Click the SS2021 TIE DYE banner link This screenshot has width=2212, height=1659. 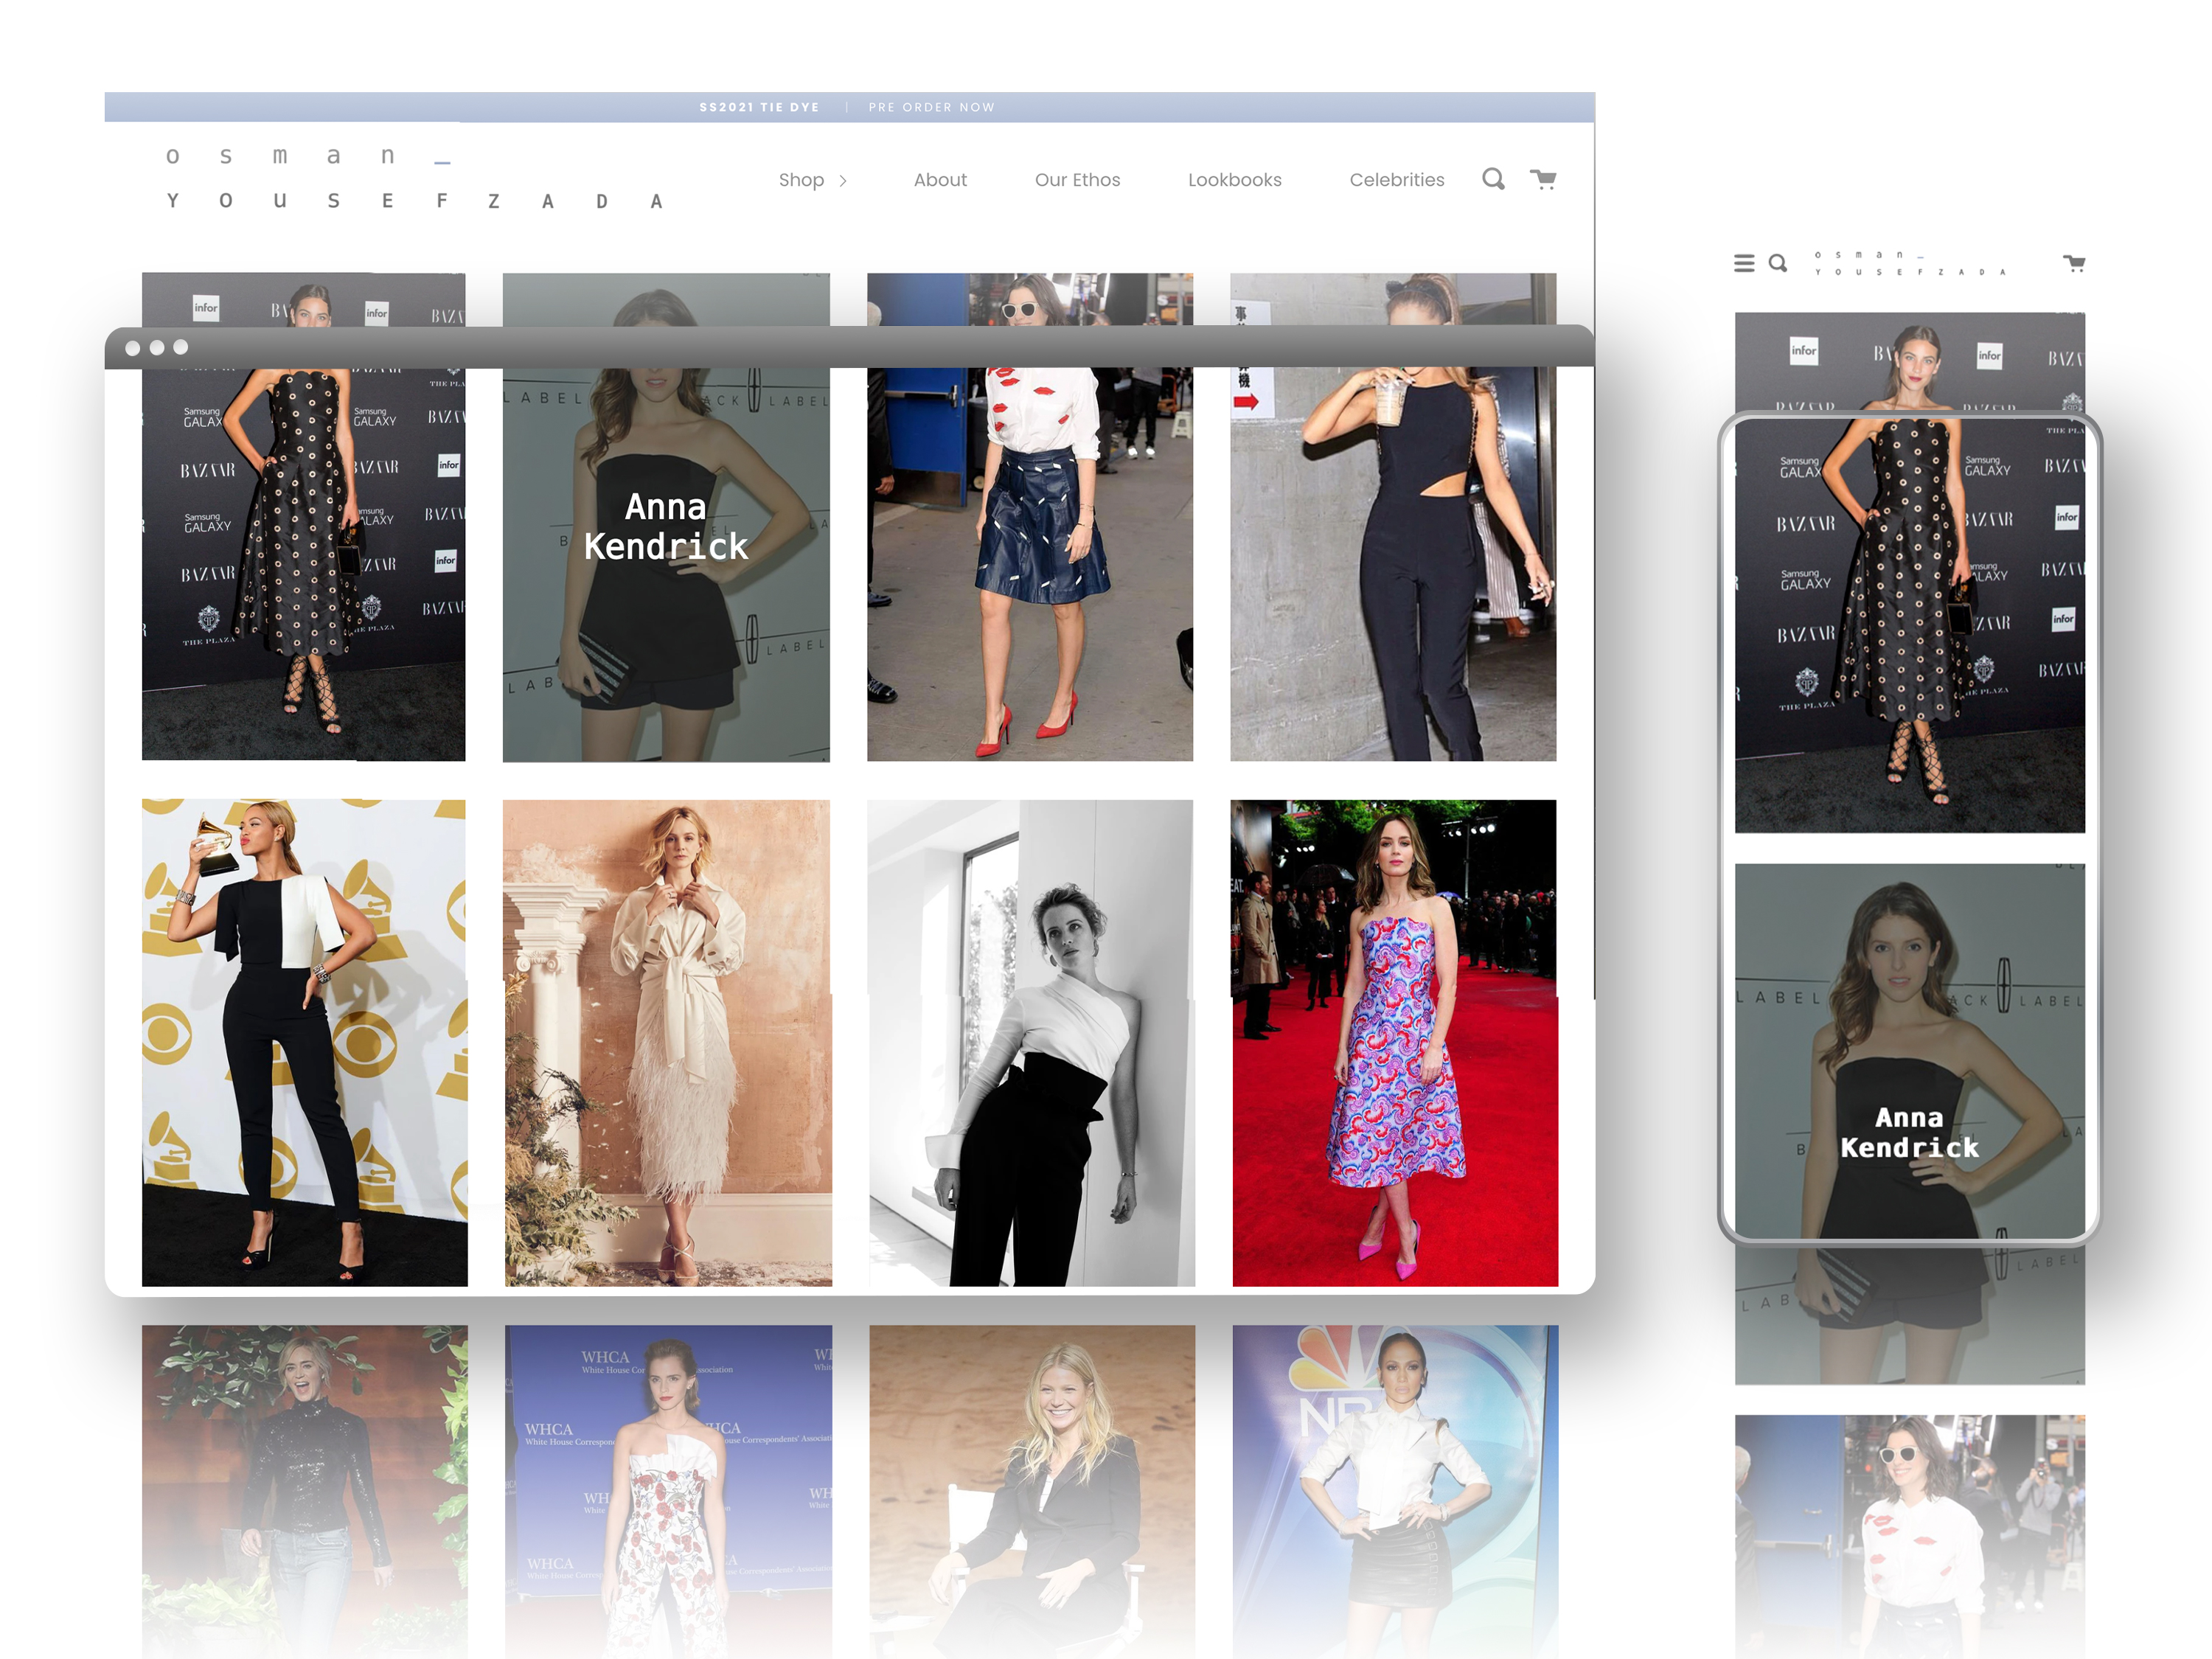click(759, 107)
